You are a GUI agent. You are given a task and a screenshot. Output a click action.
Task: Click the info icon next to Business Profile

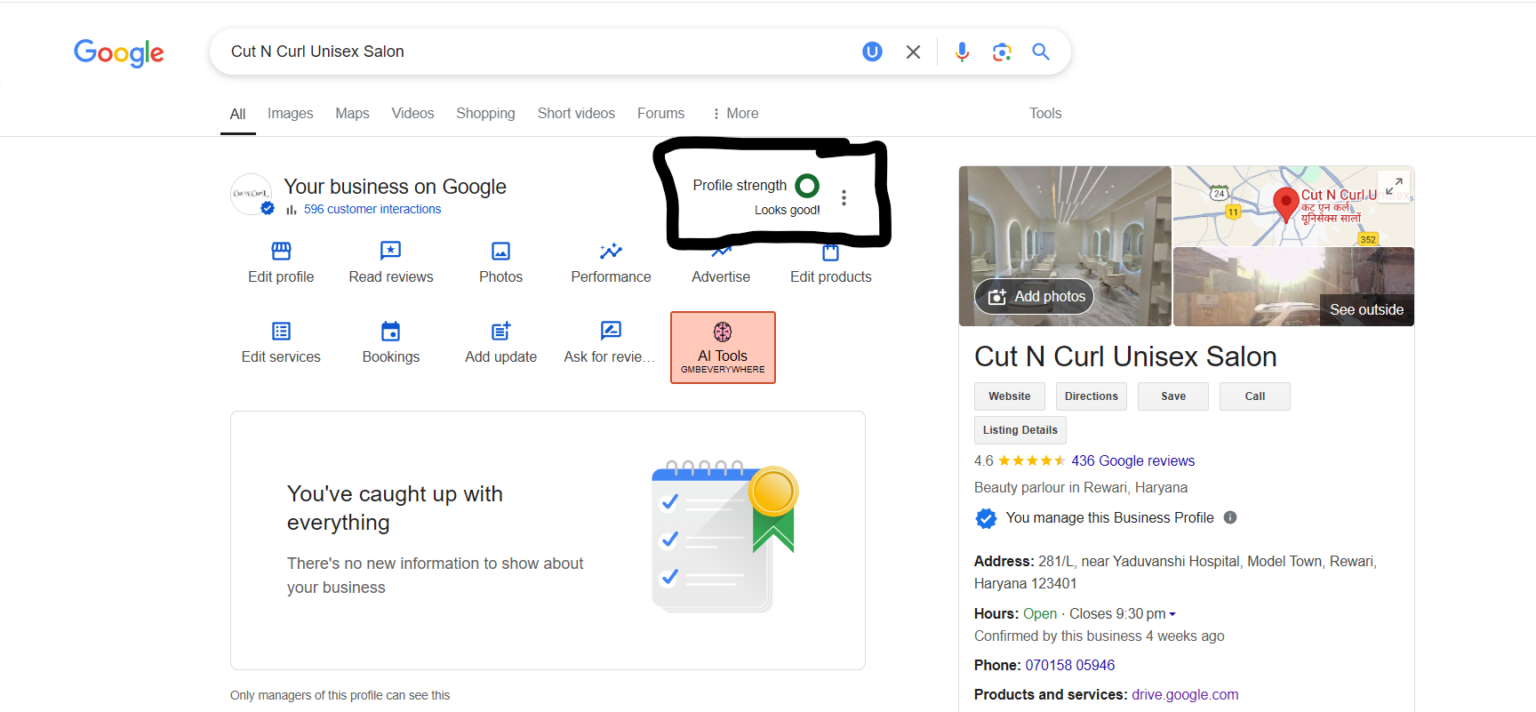[1230, 518]
